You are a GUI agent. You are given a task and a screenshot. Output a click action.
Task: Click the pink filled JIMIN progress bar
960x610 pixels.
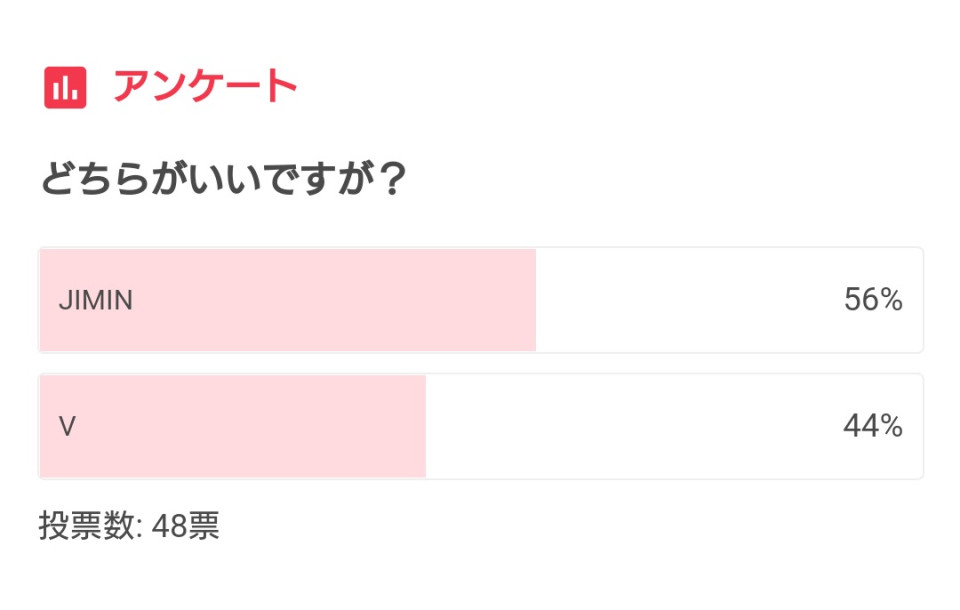tap(288, 300)
